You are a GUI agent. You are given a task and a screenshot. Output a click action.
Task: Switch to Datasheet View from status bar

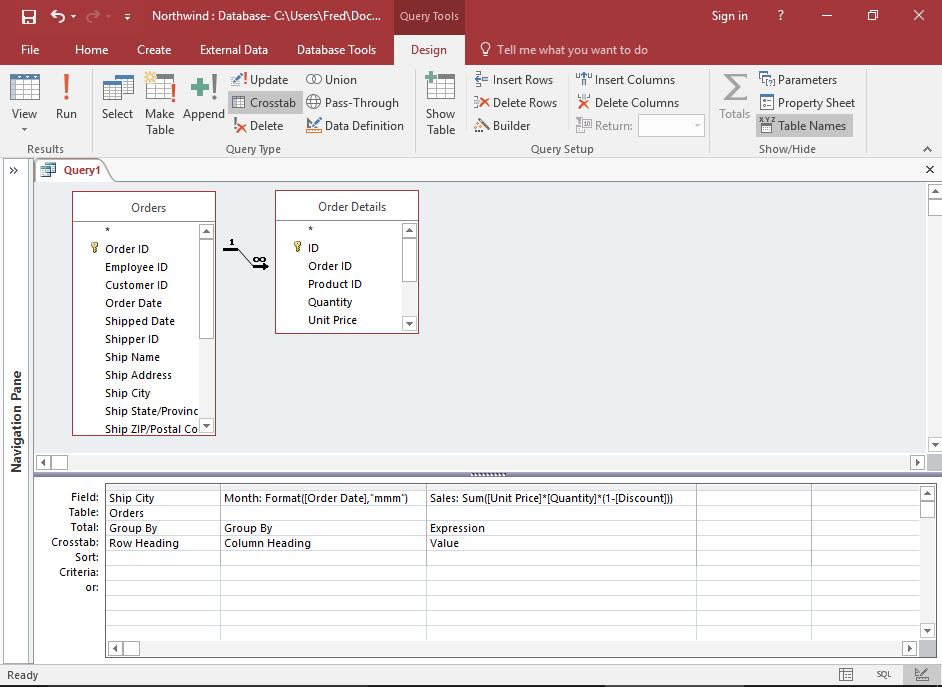pyautogui.click(x=846, y=675)
